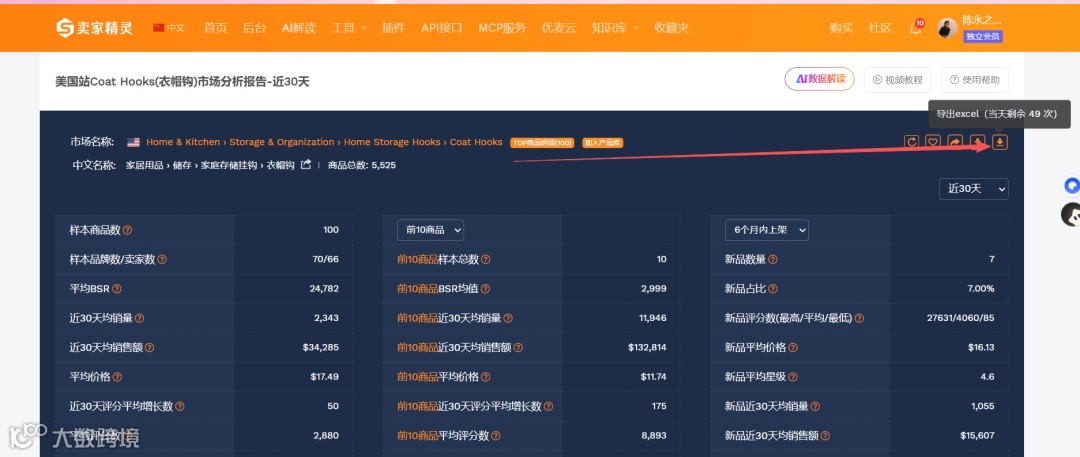This screenshot has width=1080, height=457.
Task: Open the 视频教程 button
Action: 897,80
